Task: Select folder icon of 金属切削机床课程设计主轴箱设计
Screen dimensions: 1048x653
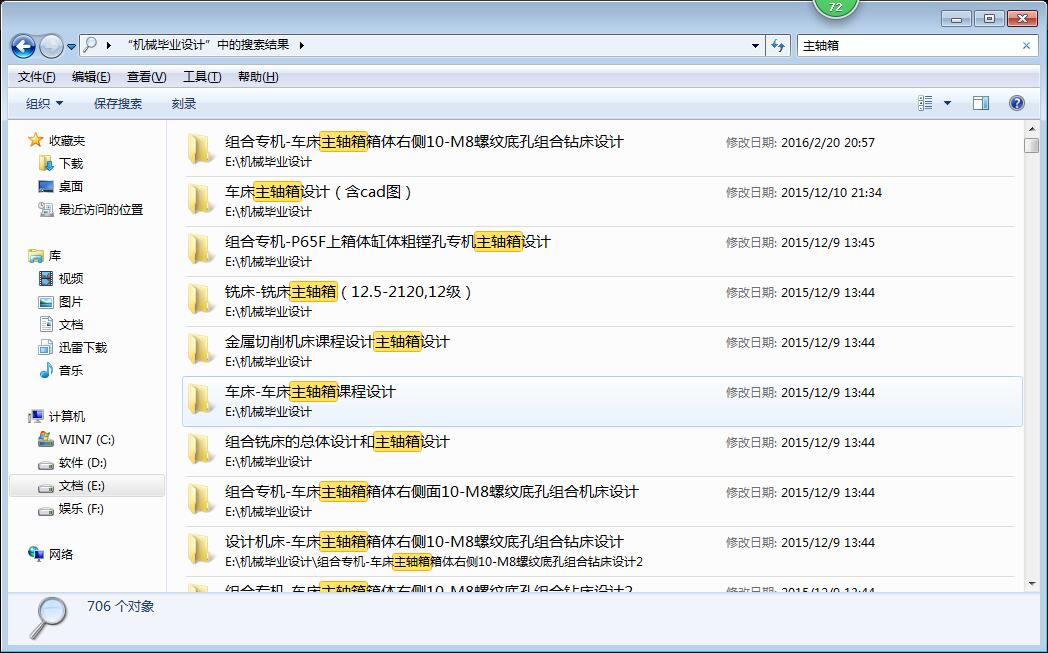Action: 200,350
